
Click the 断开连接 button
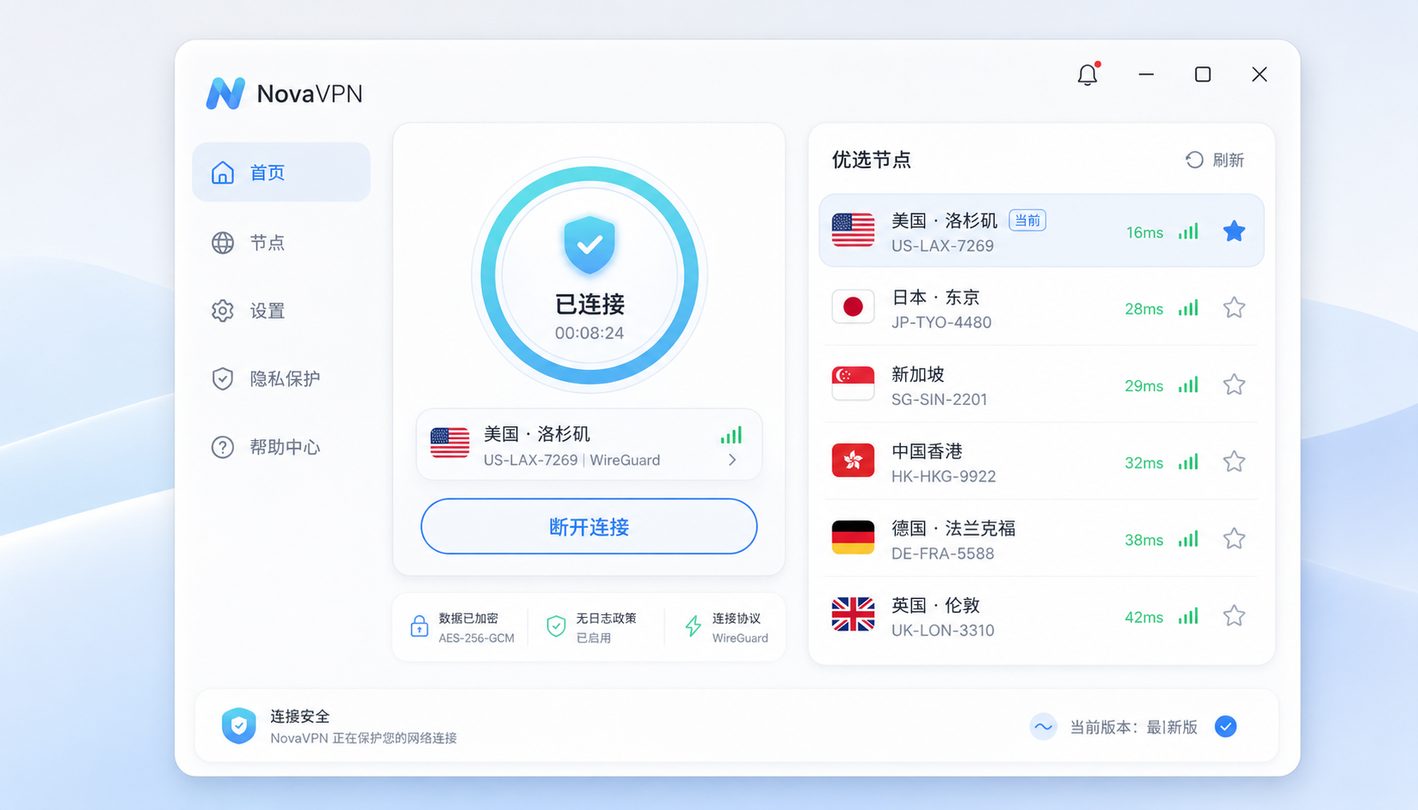[589, 526]
